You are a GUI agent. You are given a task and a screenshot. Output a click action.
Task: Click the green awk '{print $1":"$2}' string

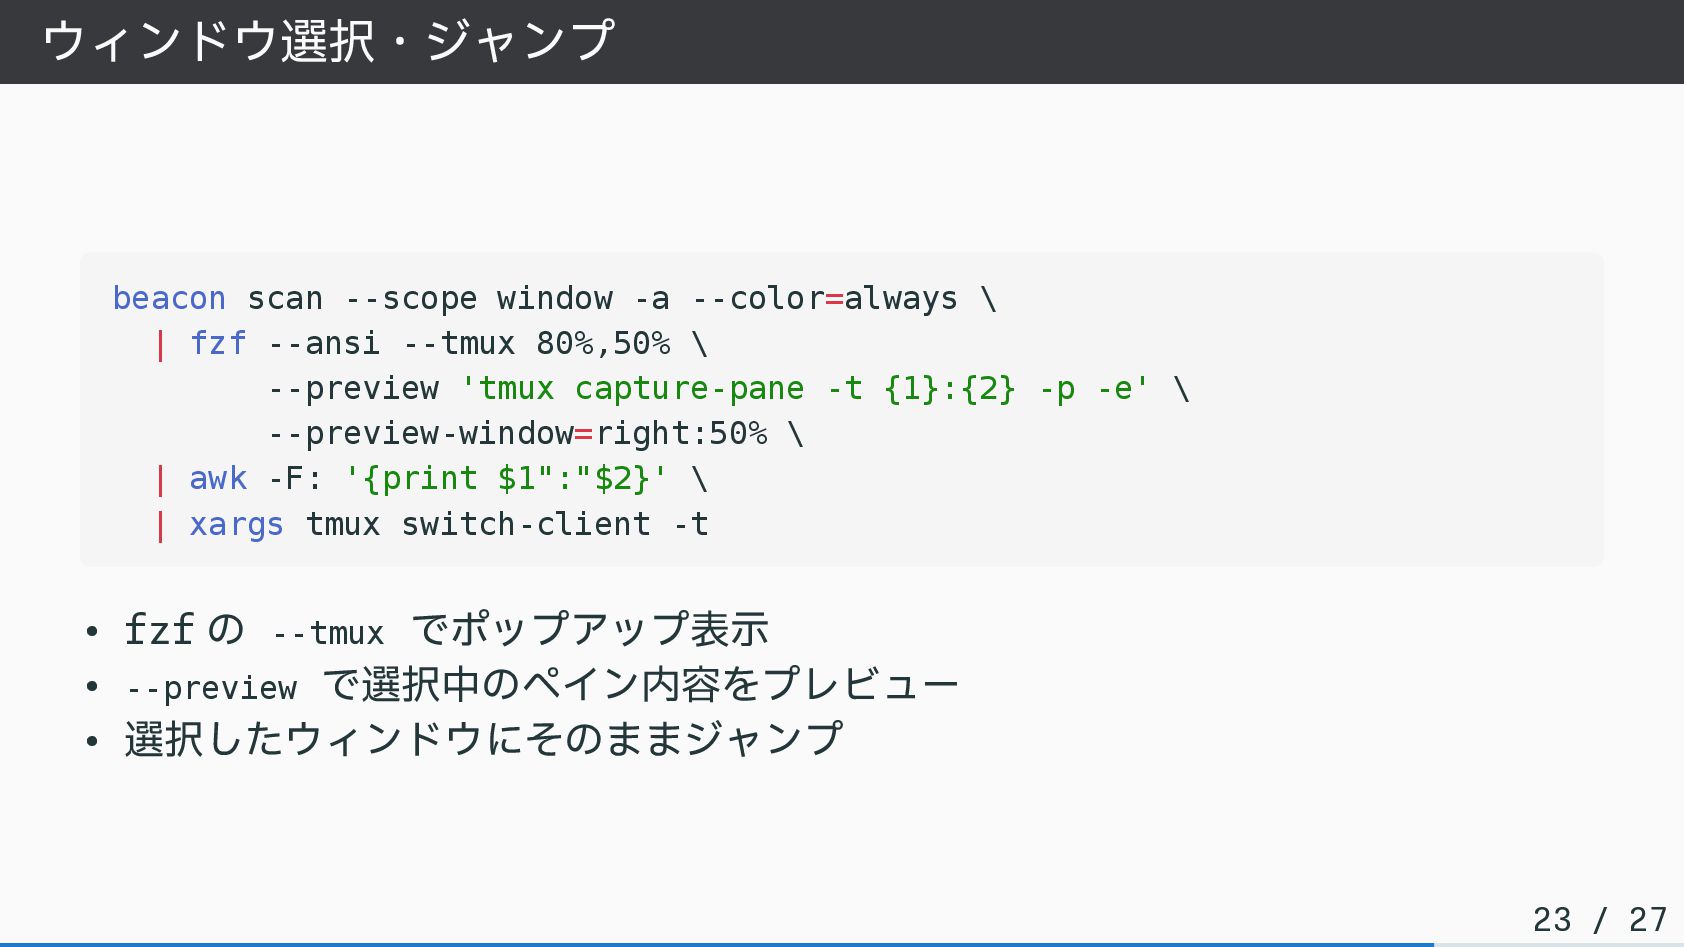(506, 478)
